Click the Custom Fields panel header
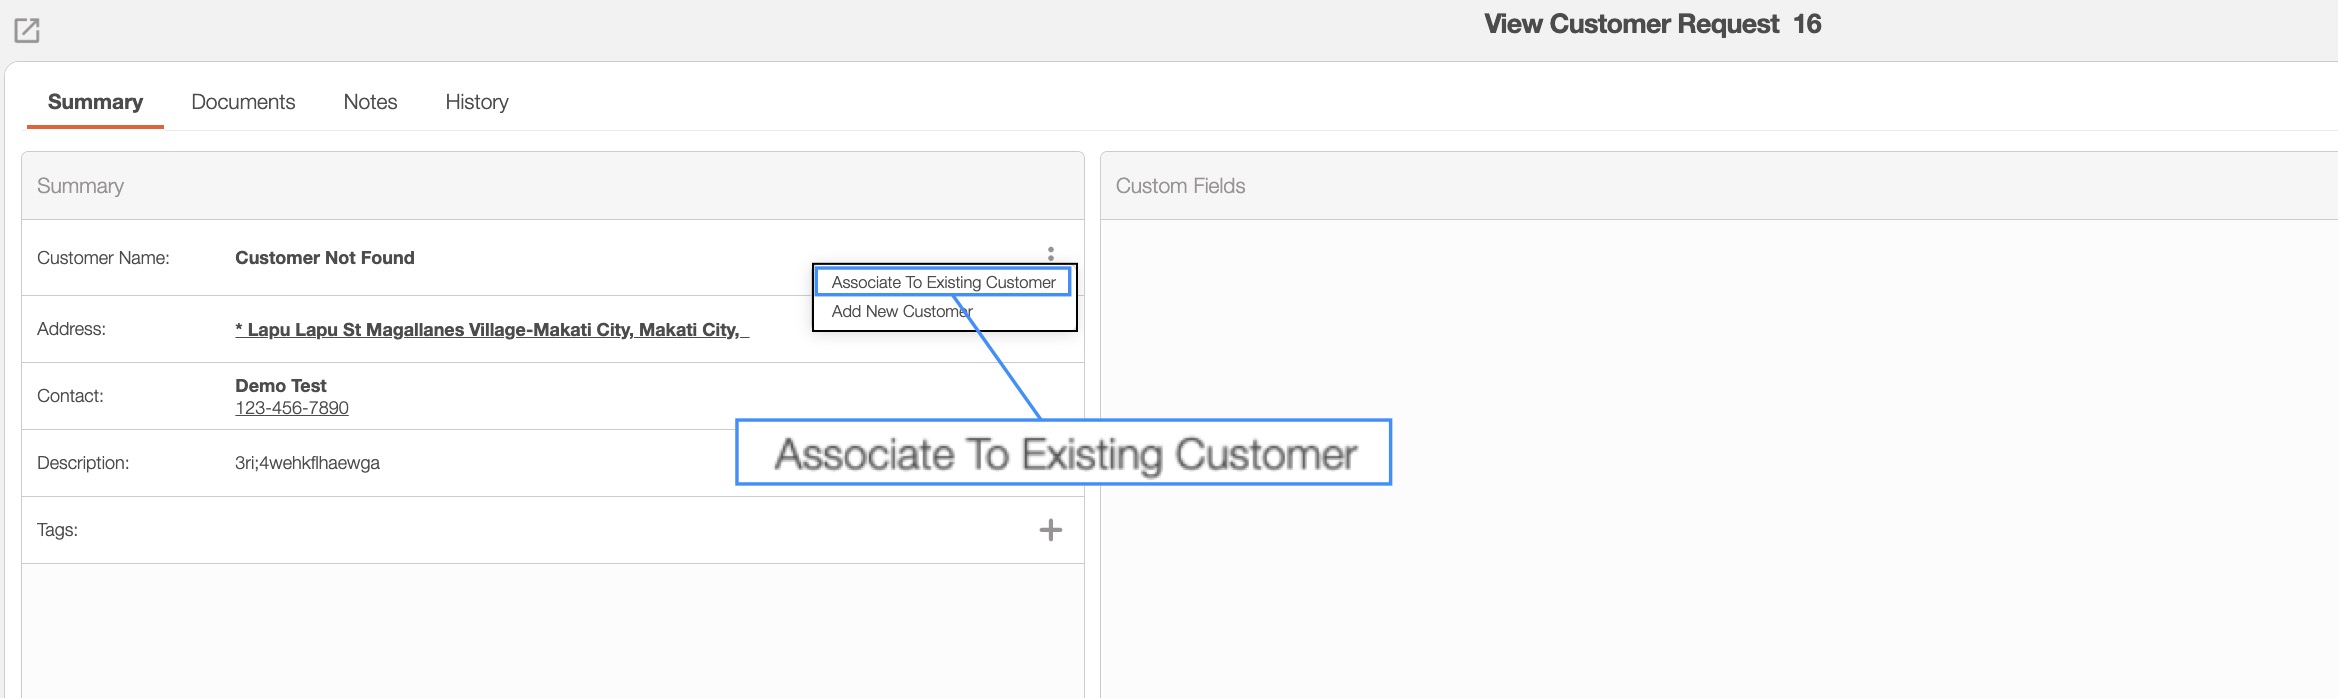 click(1180, 186)
